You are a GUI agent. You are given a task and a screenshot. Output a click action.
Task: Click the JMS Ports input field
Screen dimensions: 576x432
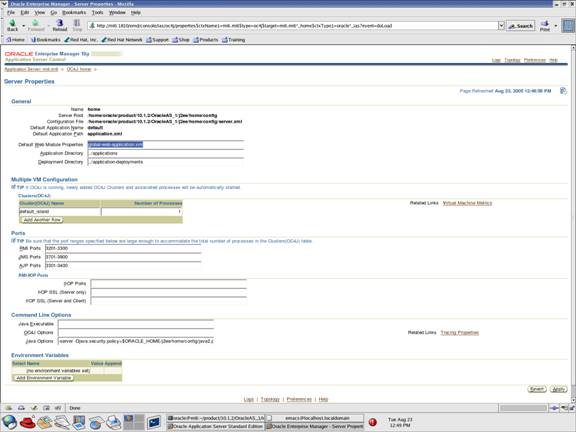click(123, 257)
